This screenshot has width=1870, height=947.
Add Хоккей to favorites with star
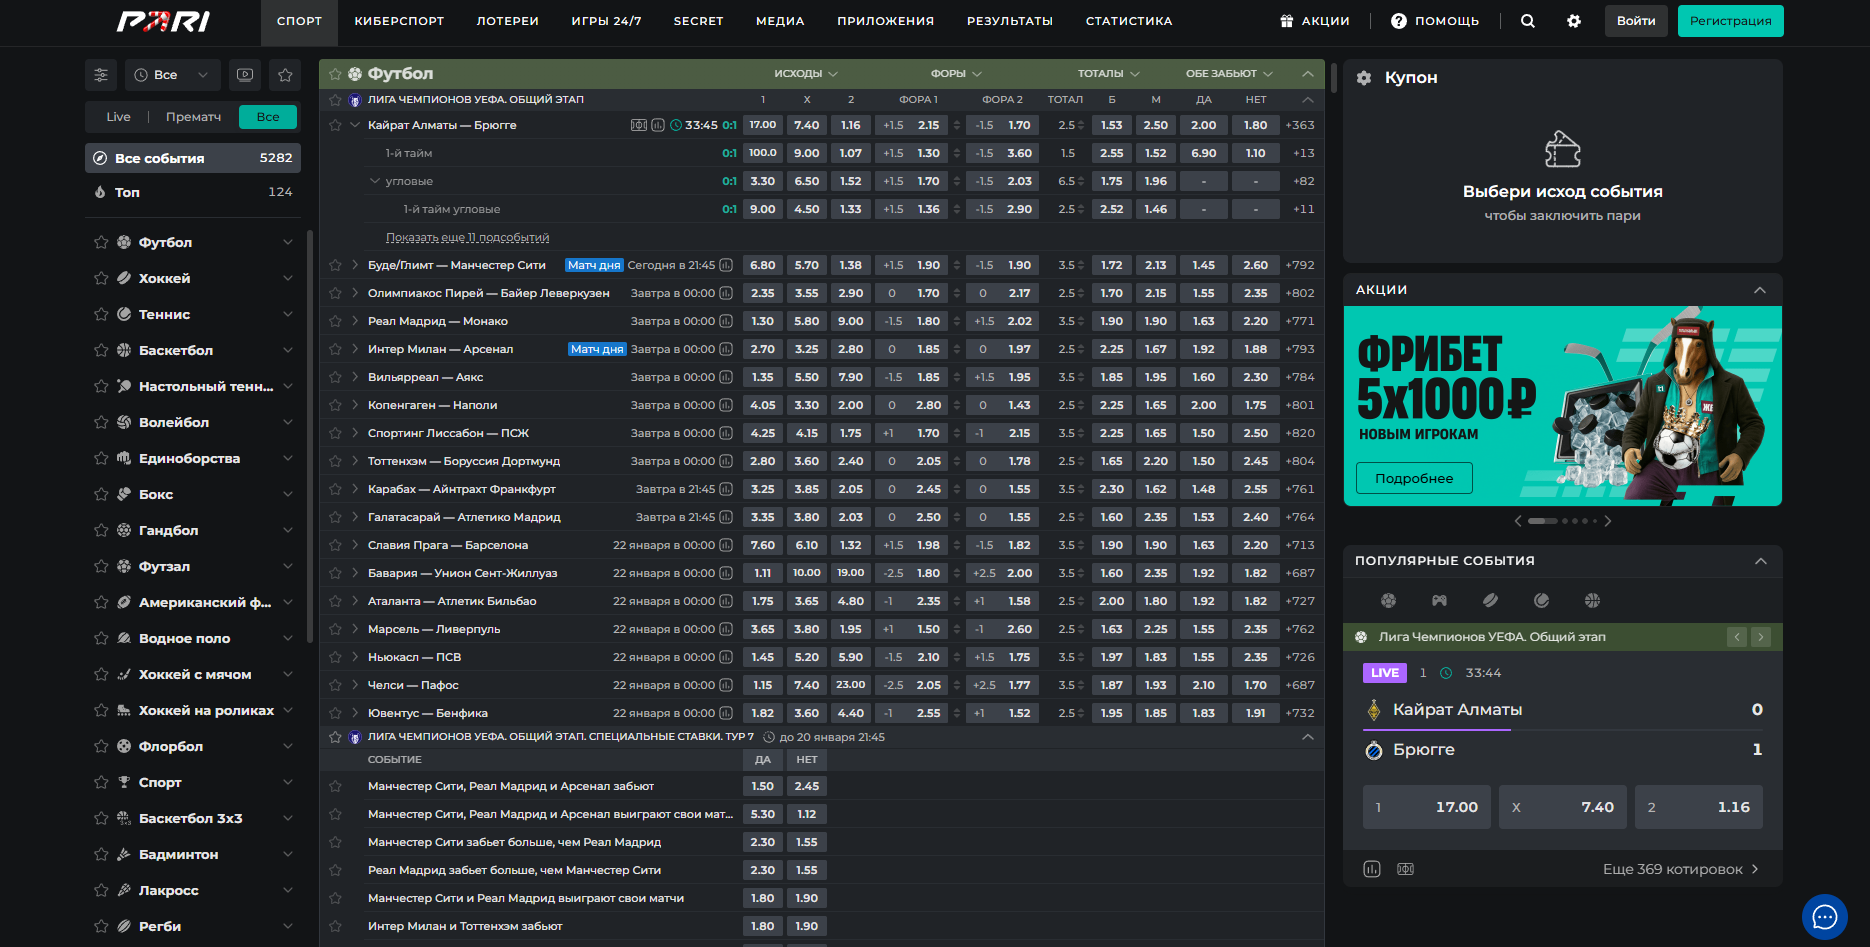[x=101, y=279]
